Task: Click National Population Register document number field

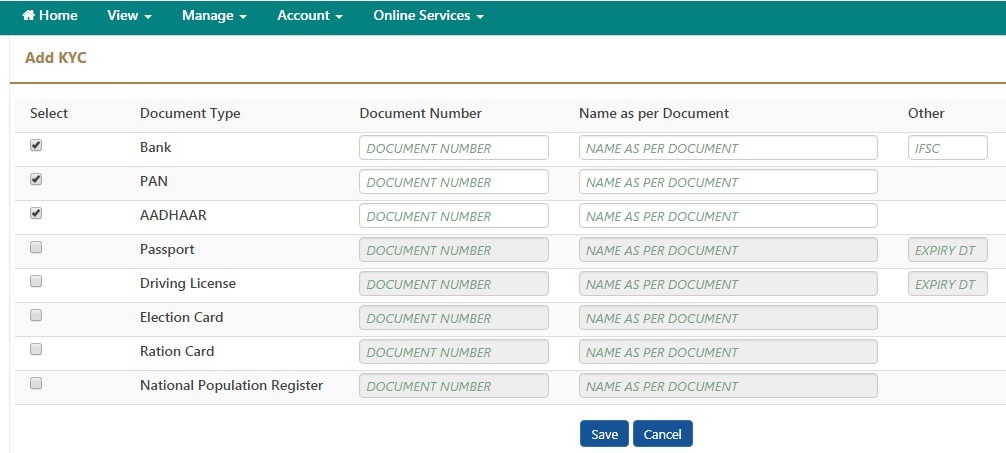Action: coord(454,386)
